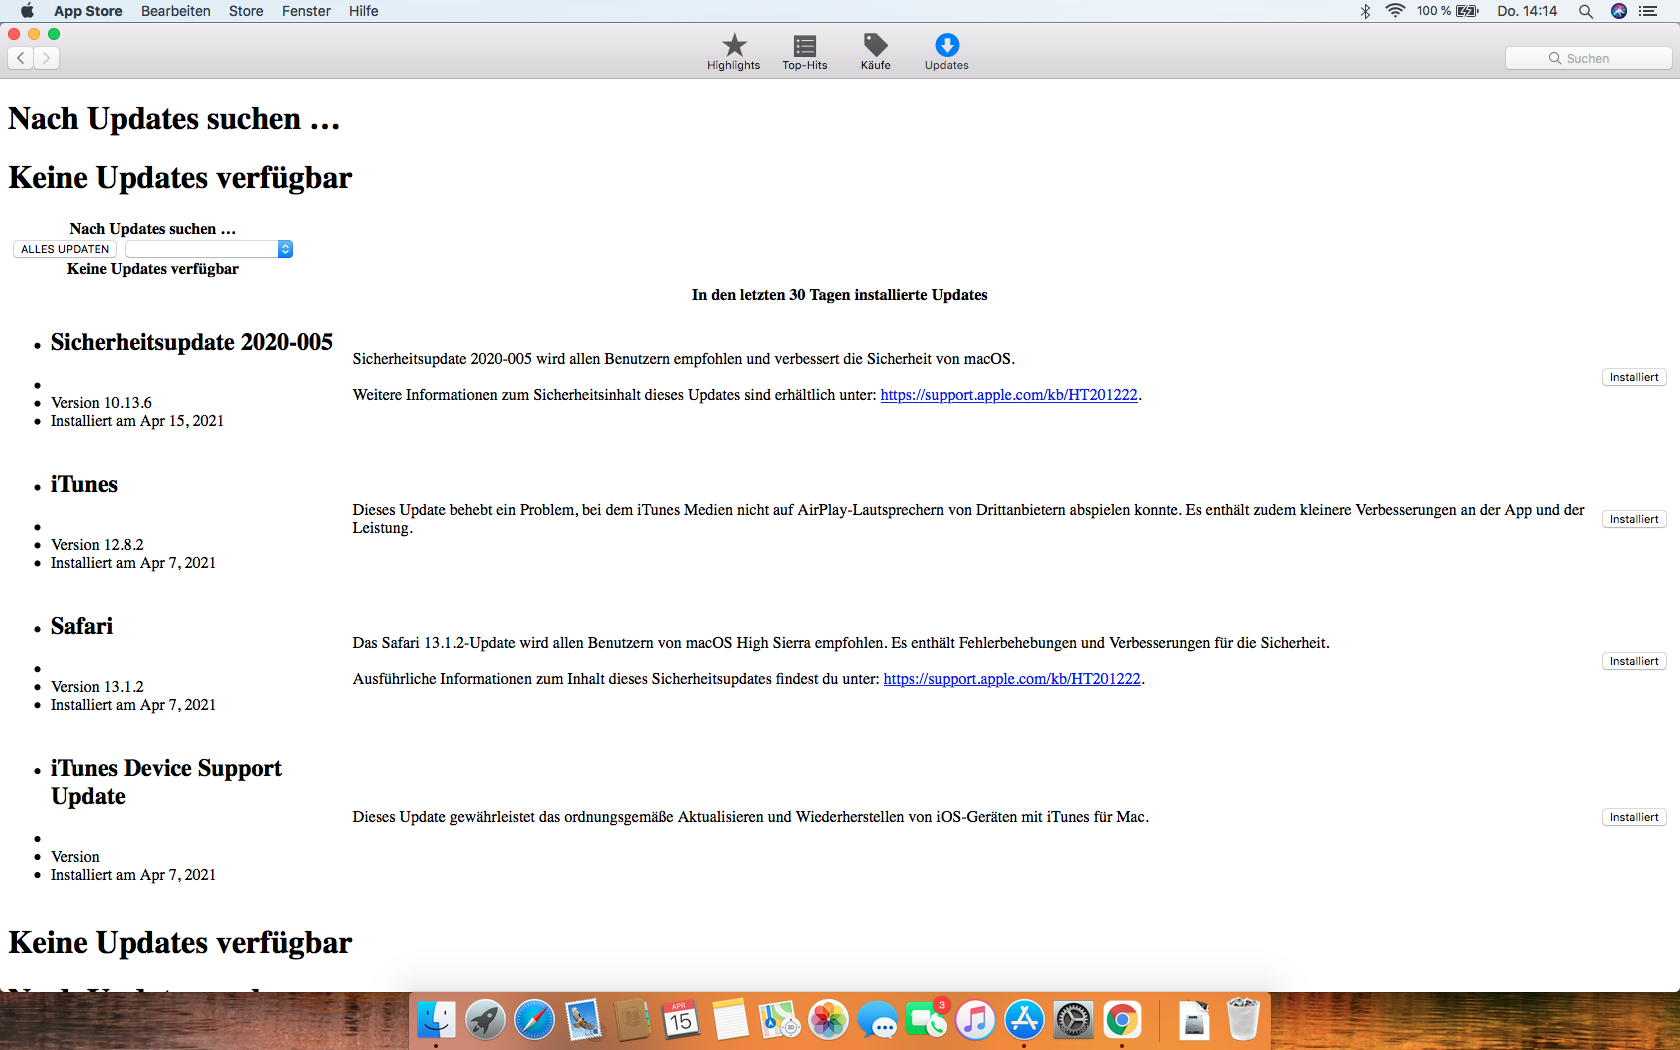Open Mail in the Dock
The height and width of the screenshot is (1050, 1680).
click(583, 1020)
